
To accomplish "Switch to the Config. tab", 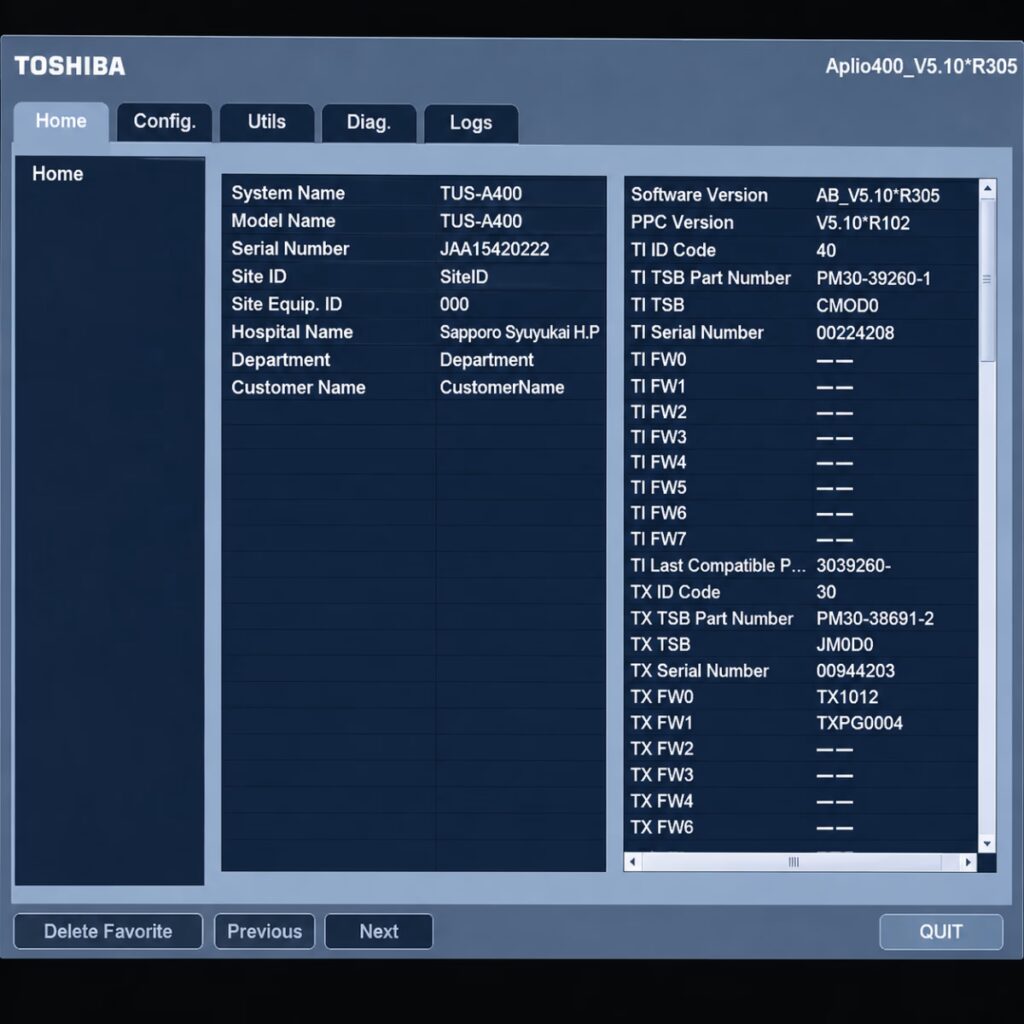I will [165, 122].
